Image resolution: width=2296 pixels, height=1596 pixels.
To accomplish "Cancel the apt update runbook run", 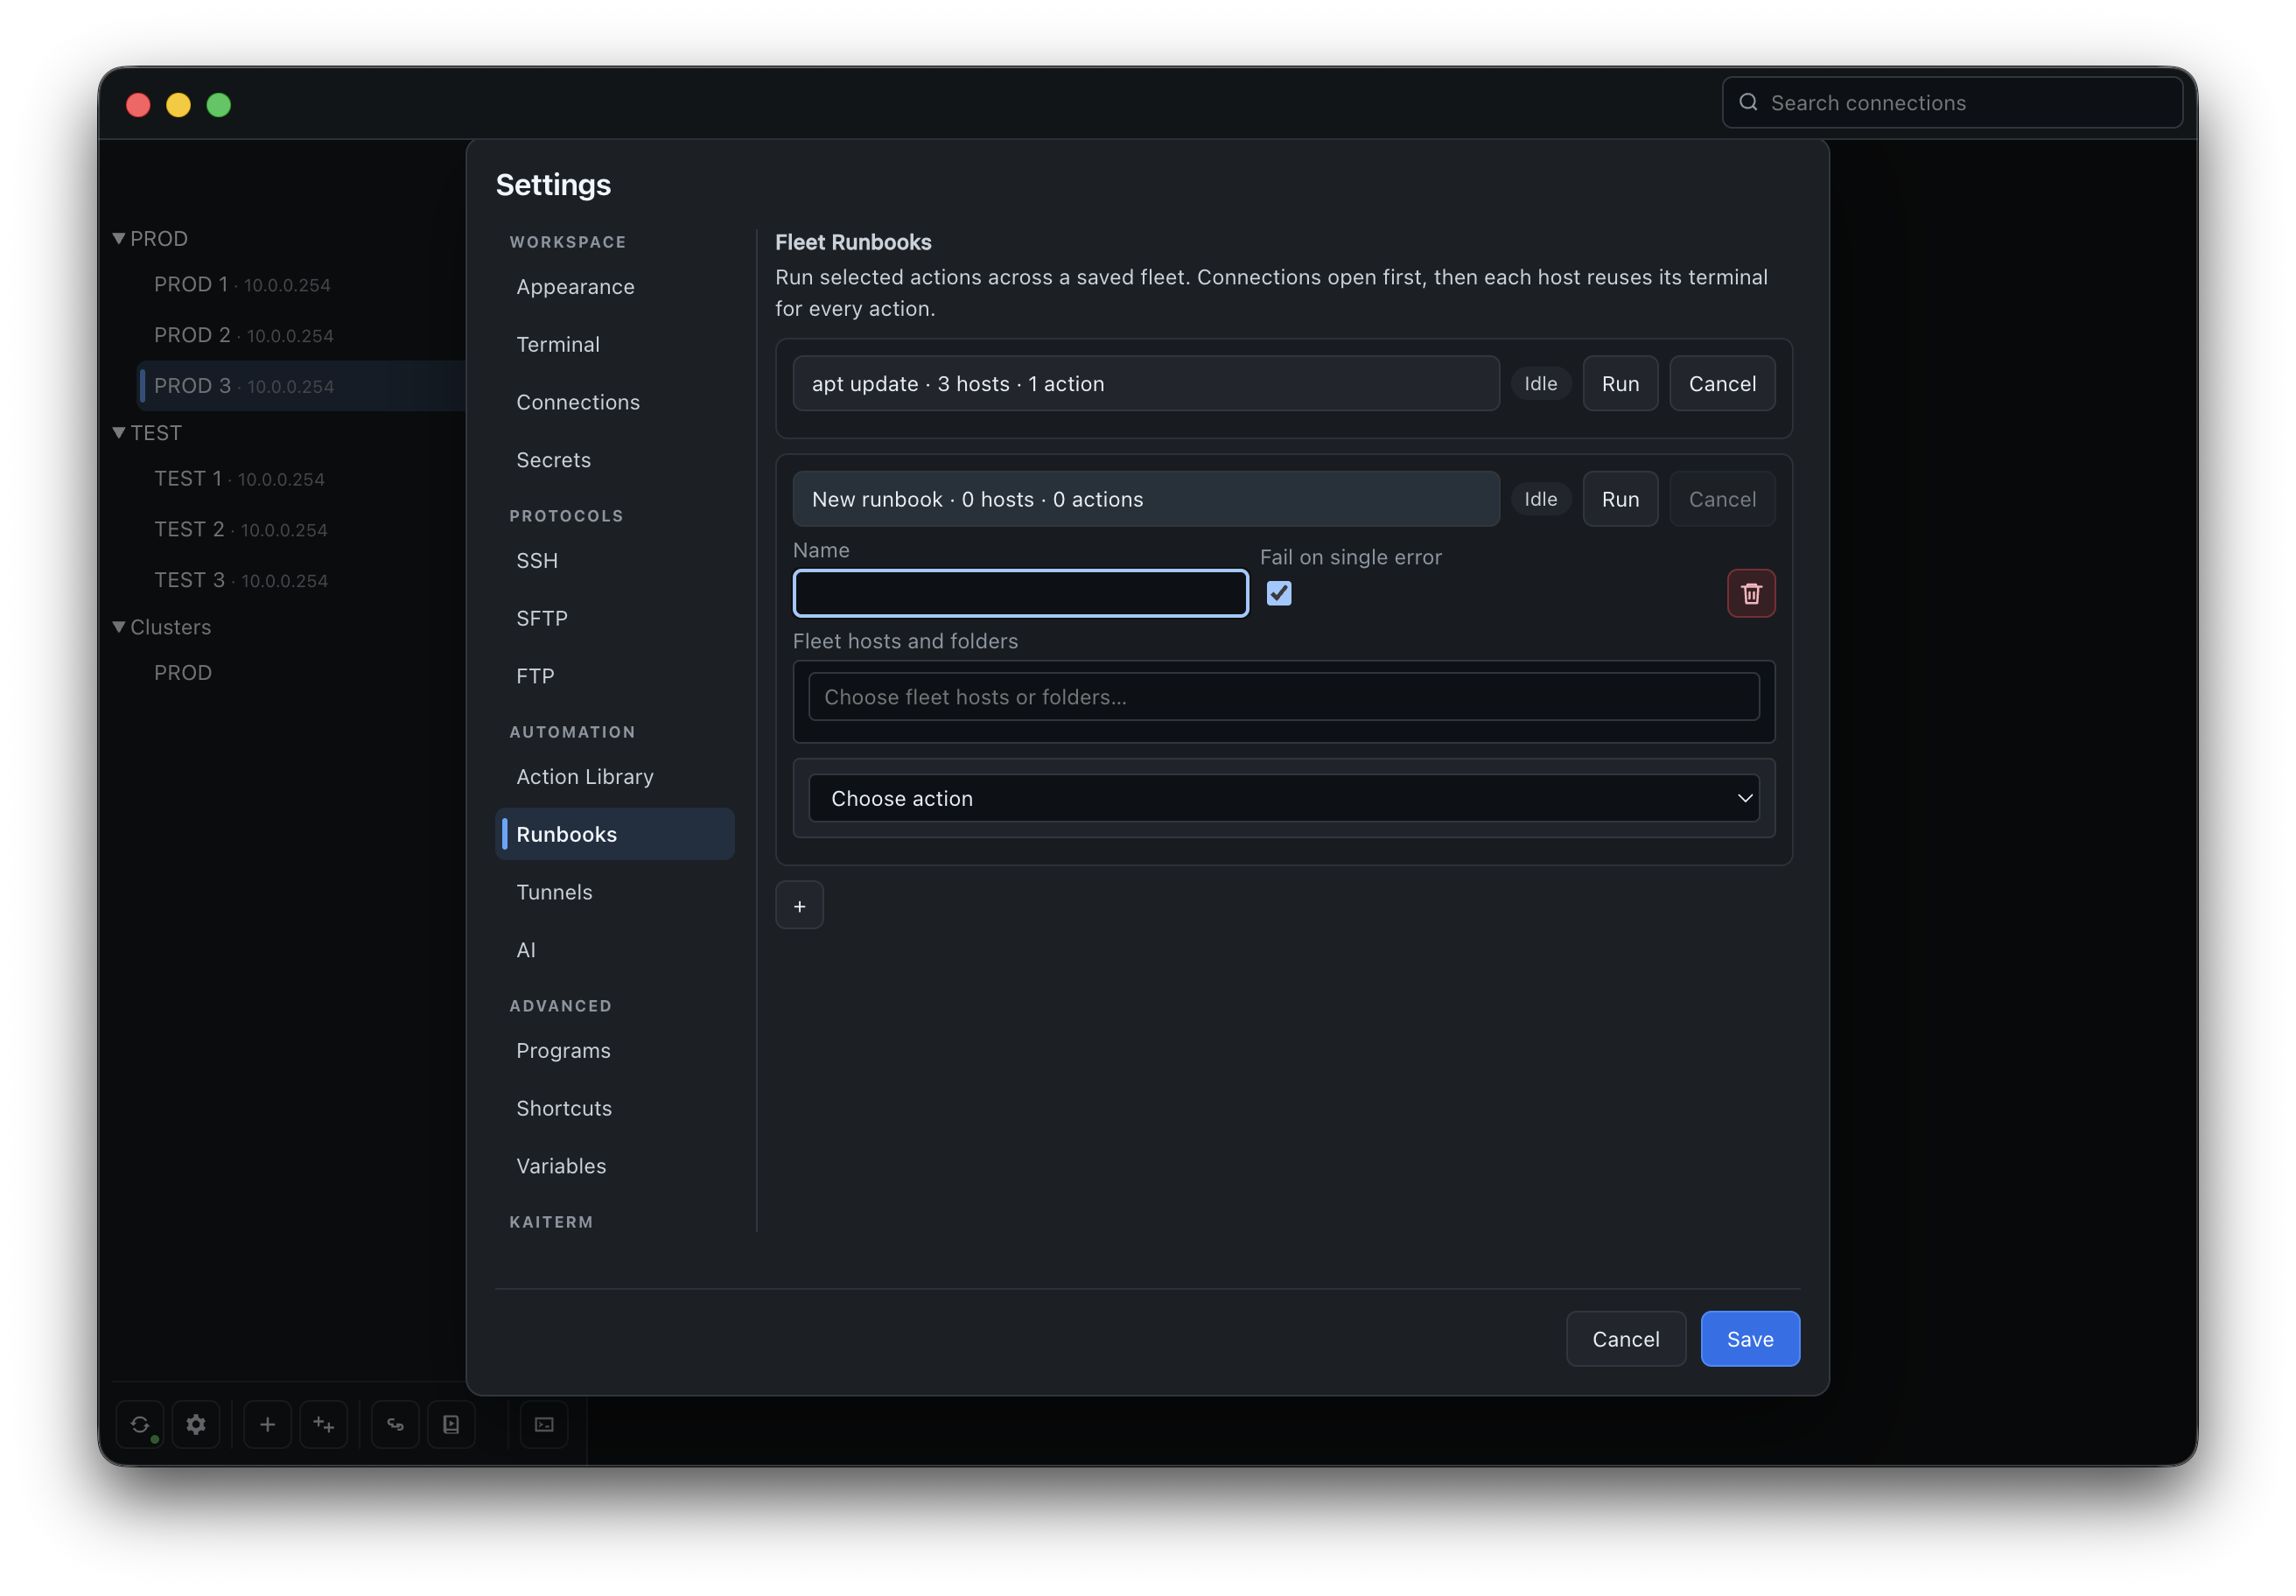I will [1722, 384].
